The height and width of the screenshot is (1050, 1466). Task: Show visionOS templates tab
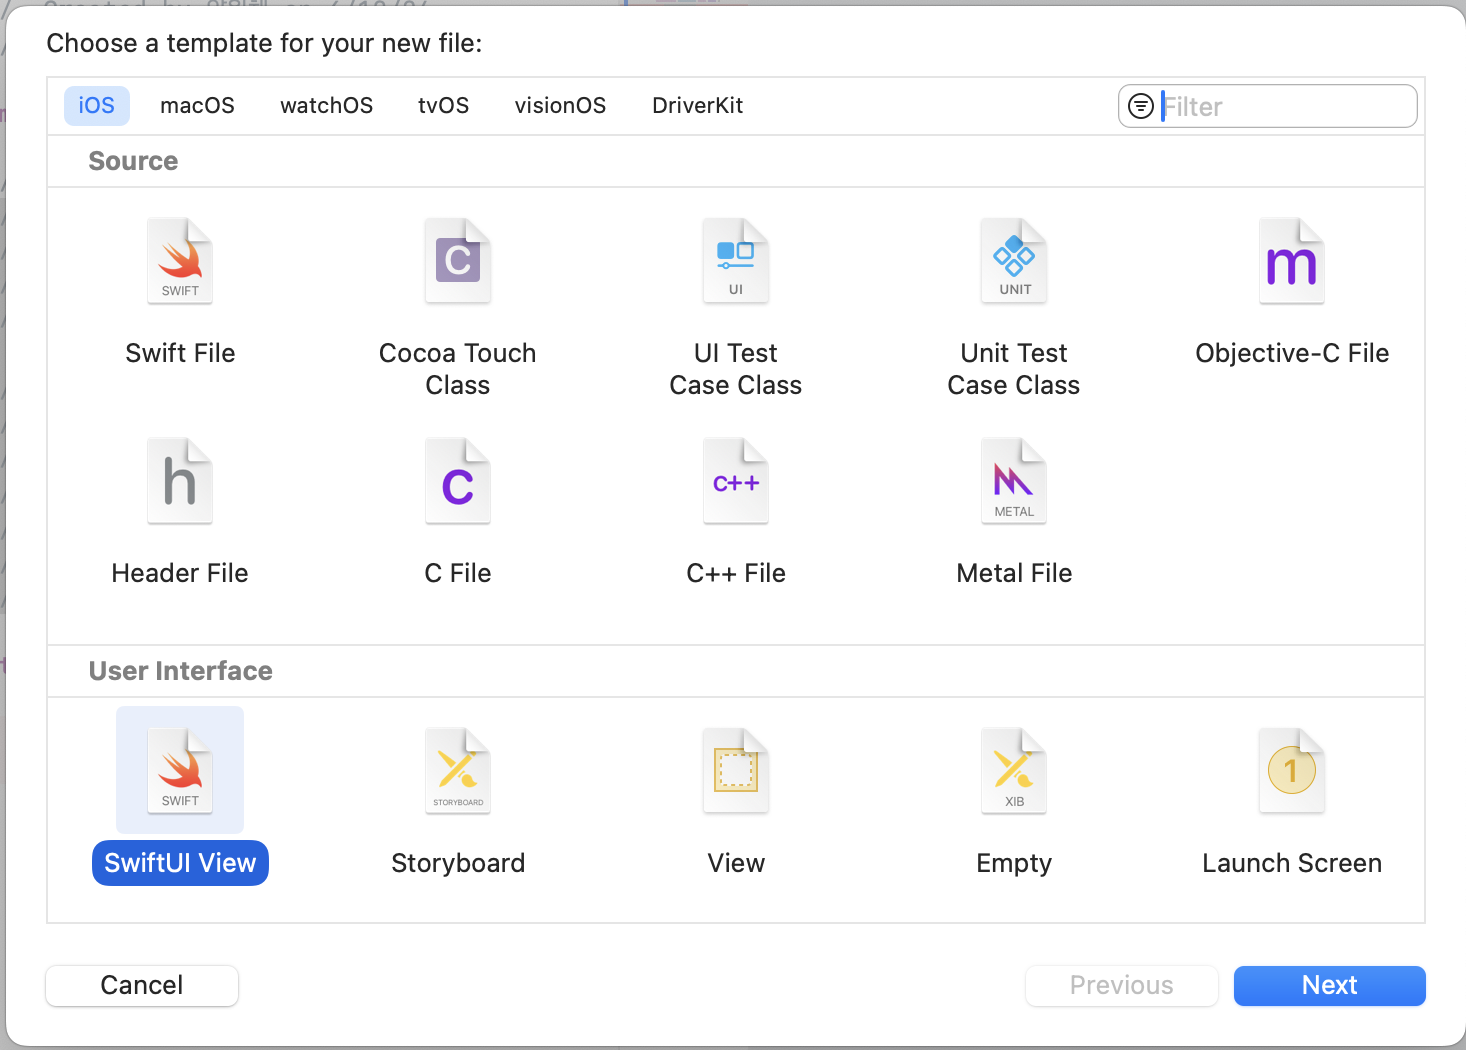[560, 106]
